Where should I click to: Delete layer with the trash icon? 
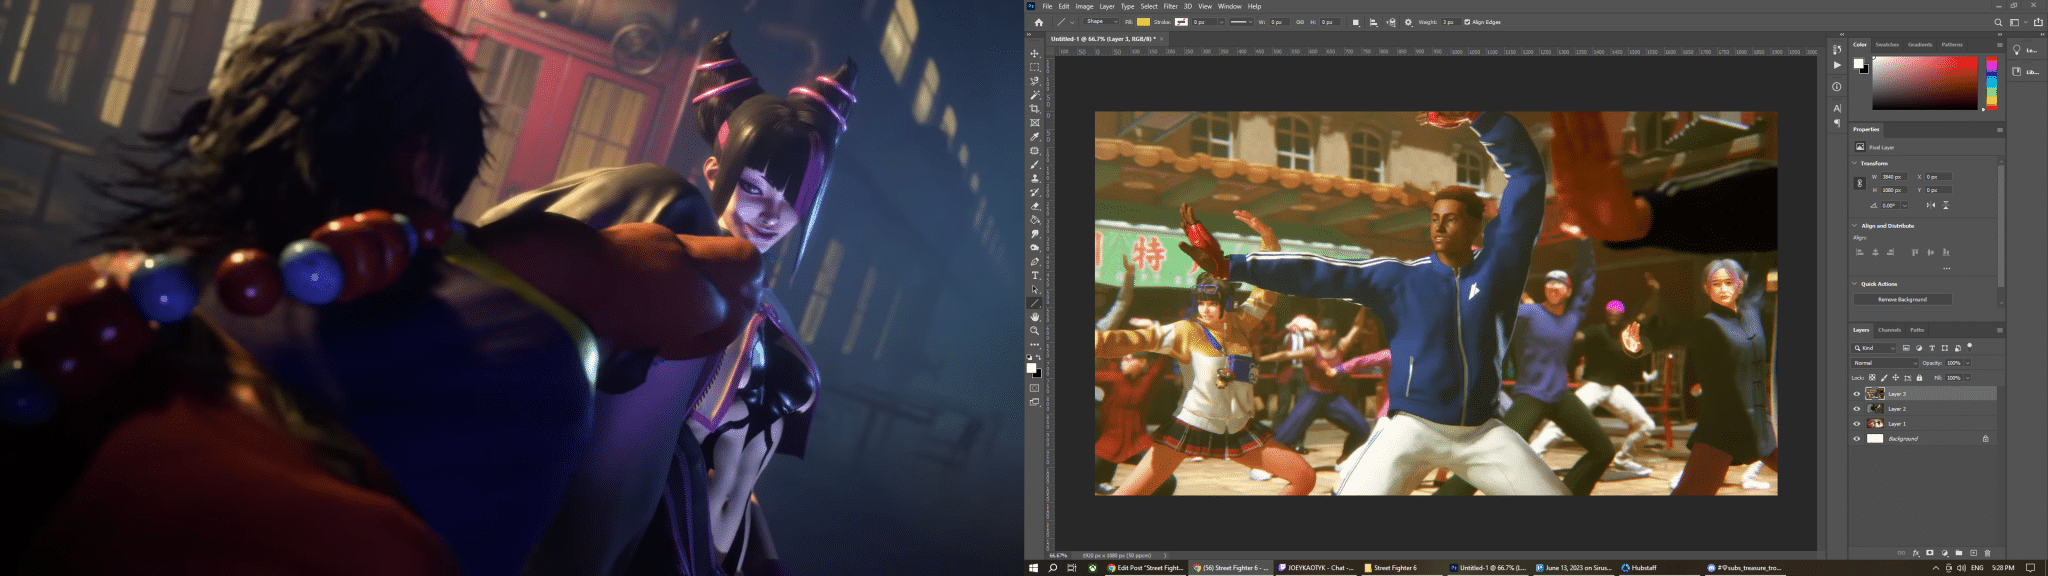coord(1987,553)
